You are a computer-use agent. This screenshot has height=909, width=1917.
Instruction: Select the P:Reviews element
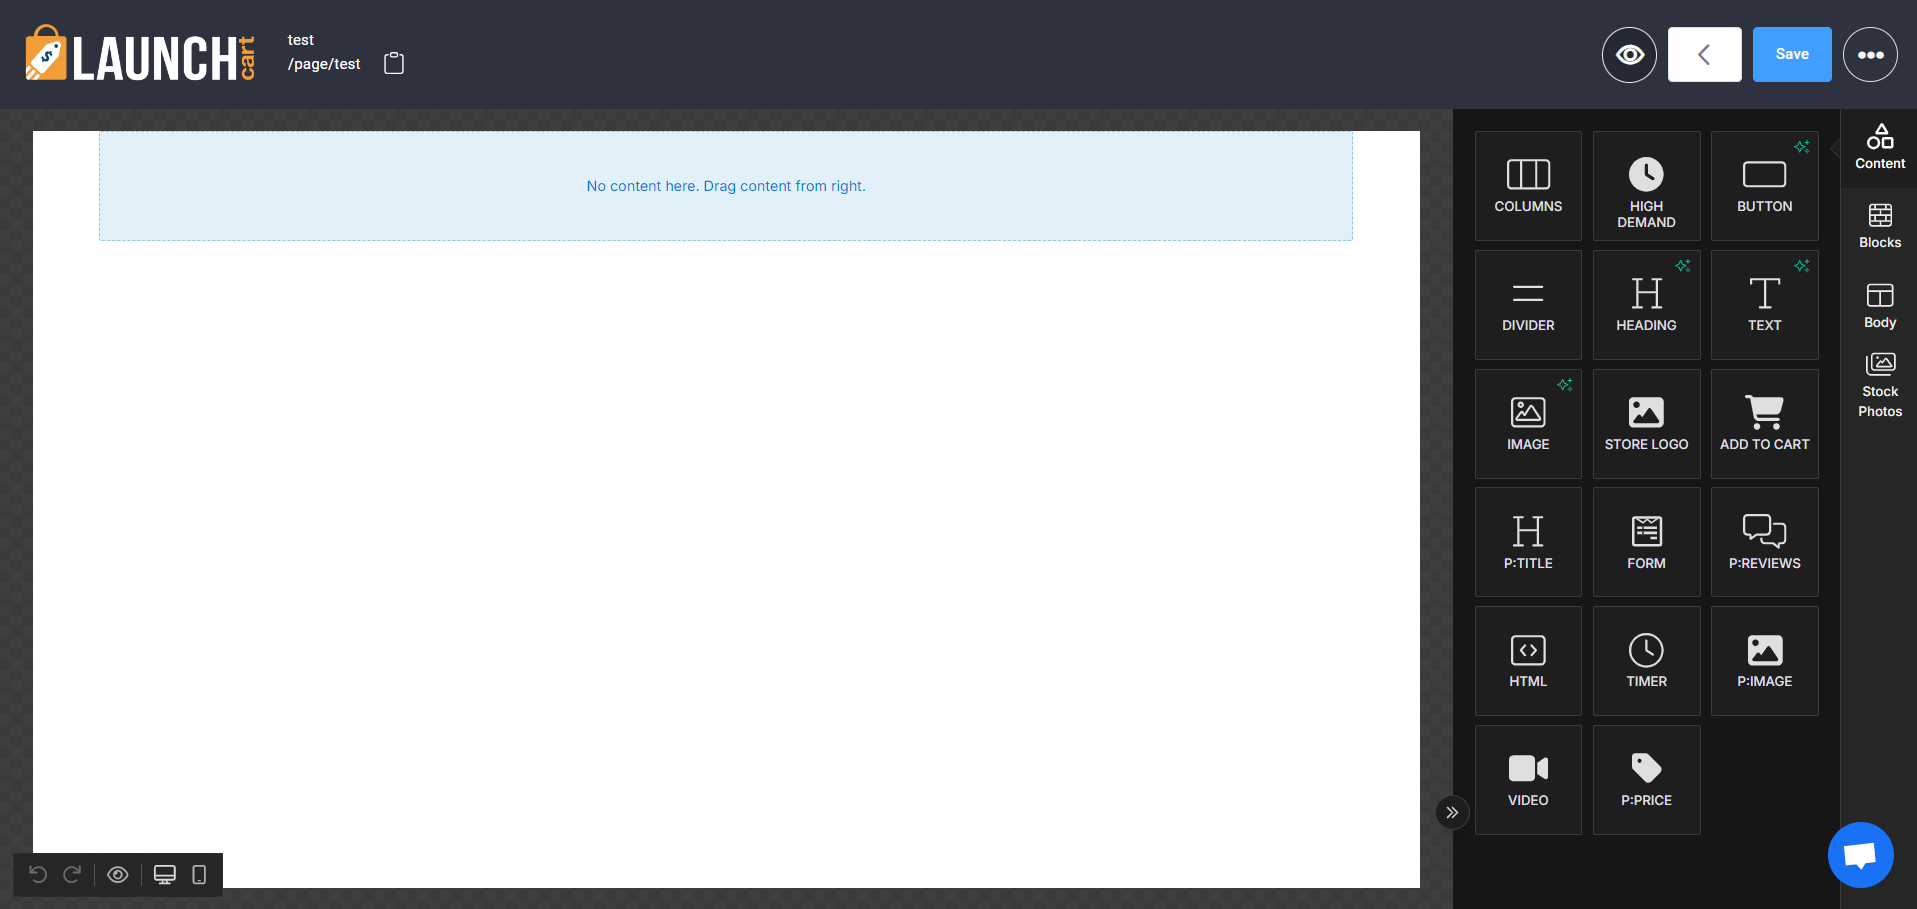[x=1764, y=542]
